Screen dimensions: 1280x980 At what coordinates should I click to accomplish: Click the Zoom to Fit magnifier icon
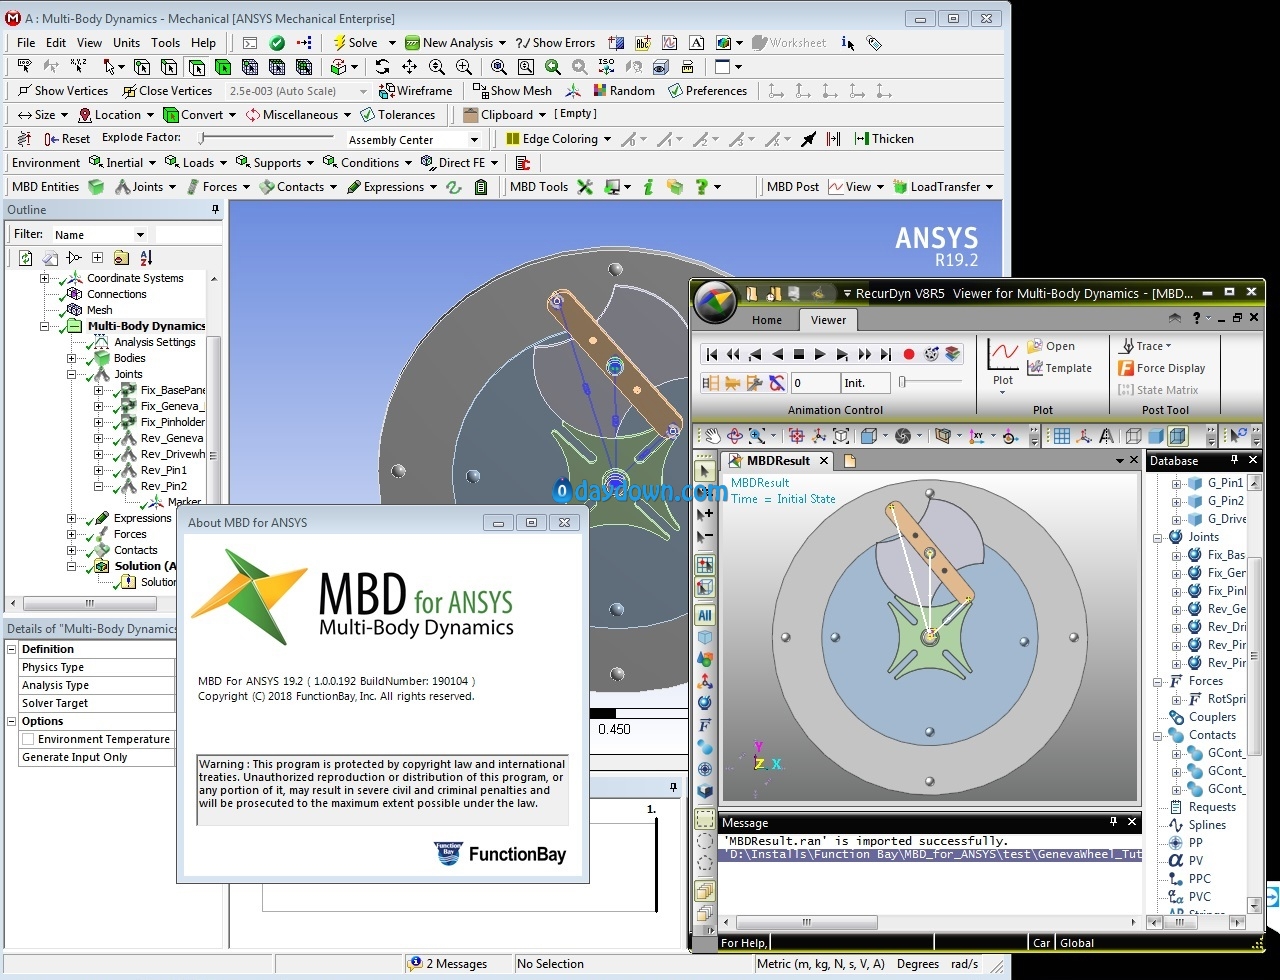[499, 67]
